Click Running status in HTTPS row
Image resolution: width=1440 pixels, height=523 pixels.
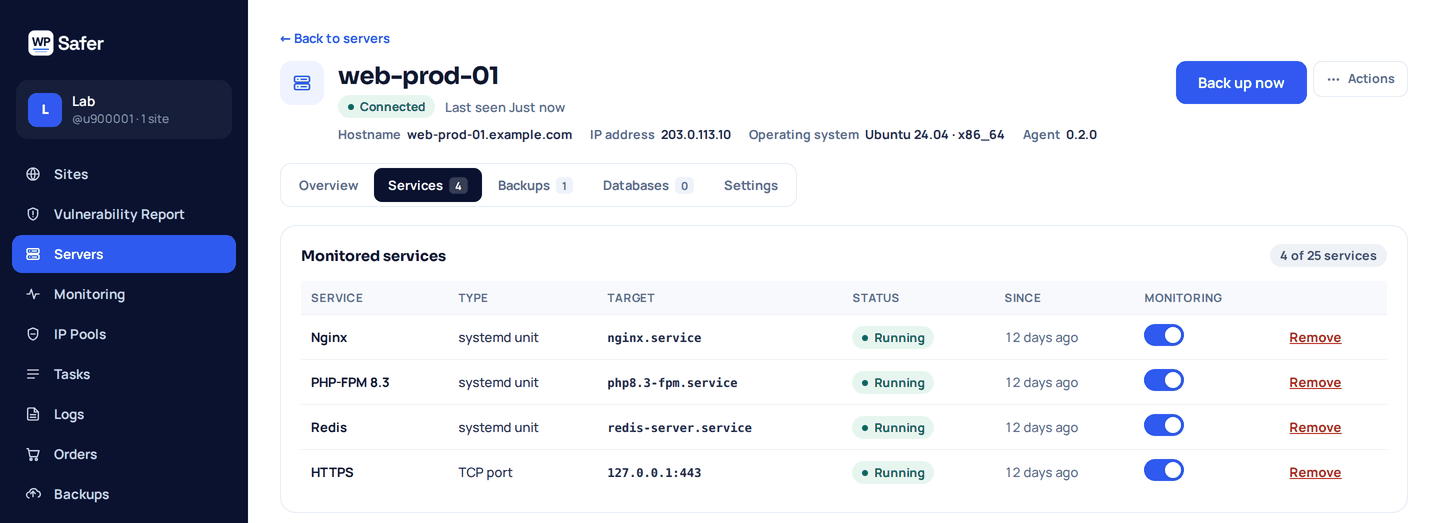click(893, 473)
